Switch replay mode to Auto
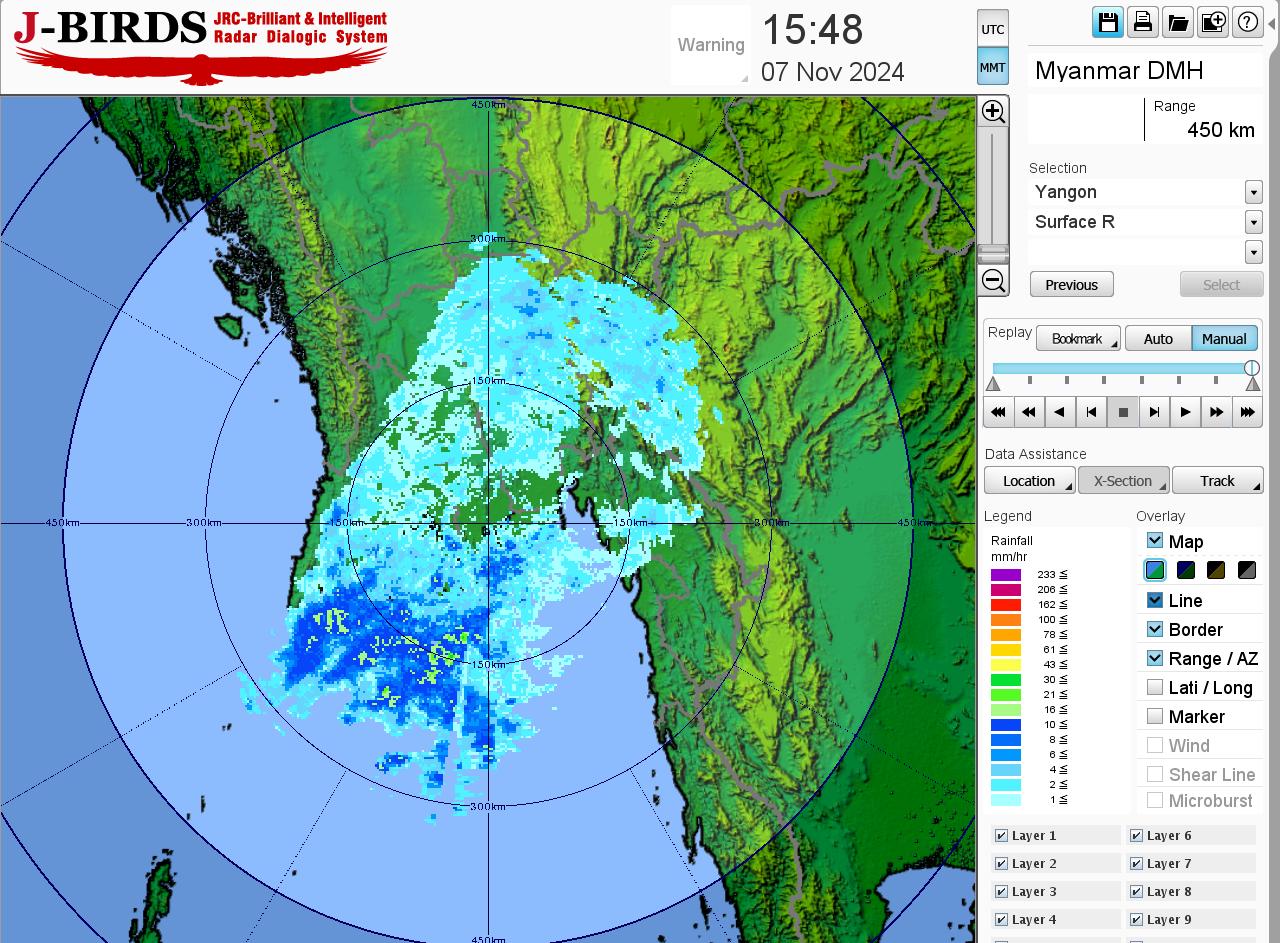Screen dimensions: 1284x943 (1158, 339)
